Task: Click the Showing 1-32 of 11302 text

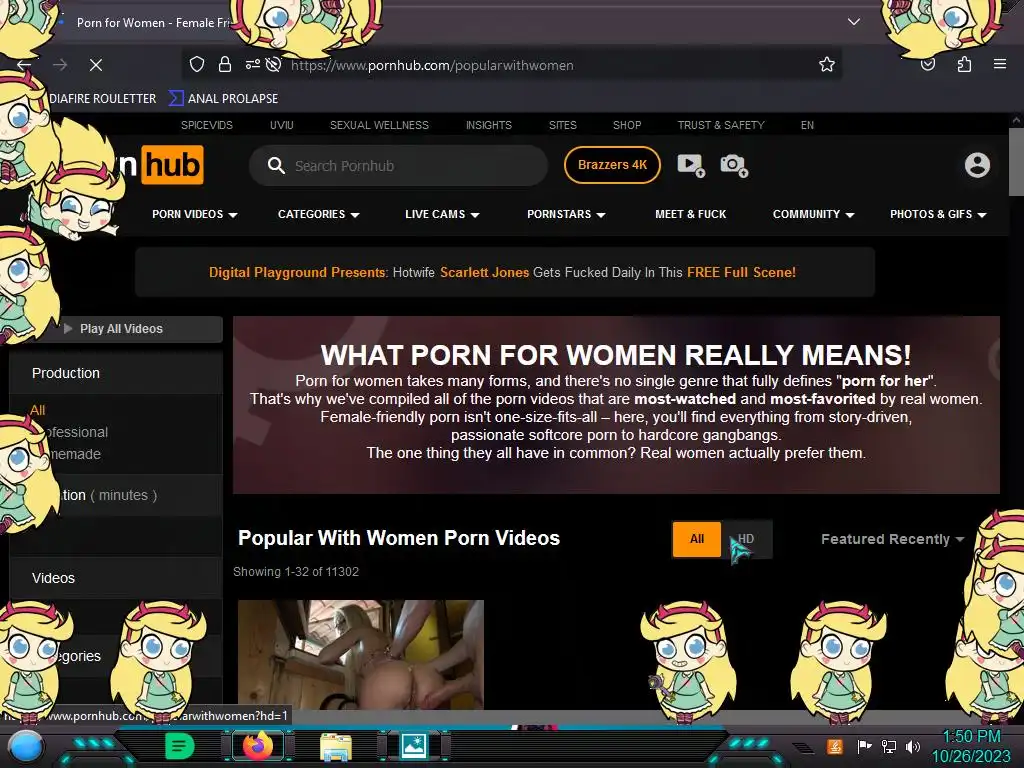Action: pyautogui.click(x=296, y=571)
